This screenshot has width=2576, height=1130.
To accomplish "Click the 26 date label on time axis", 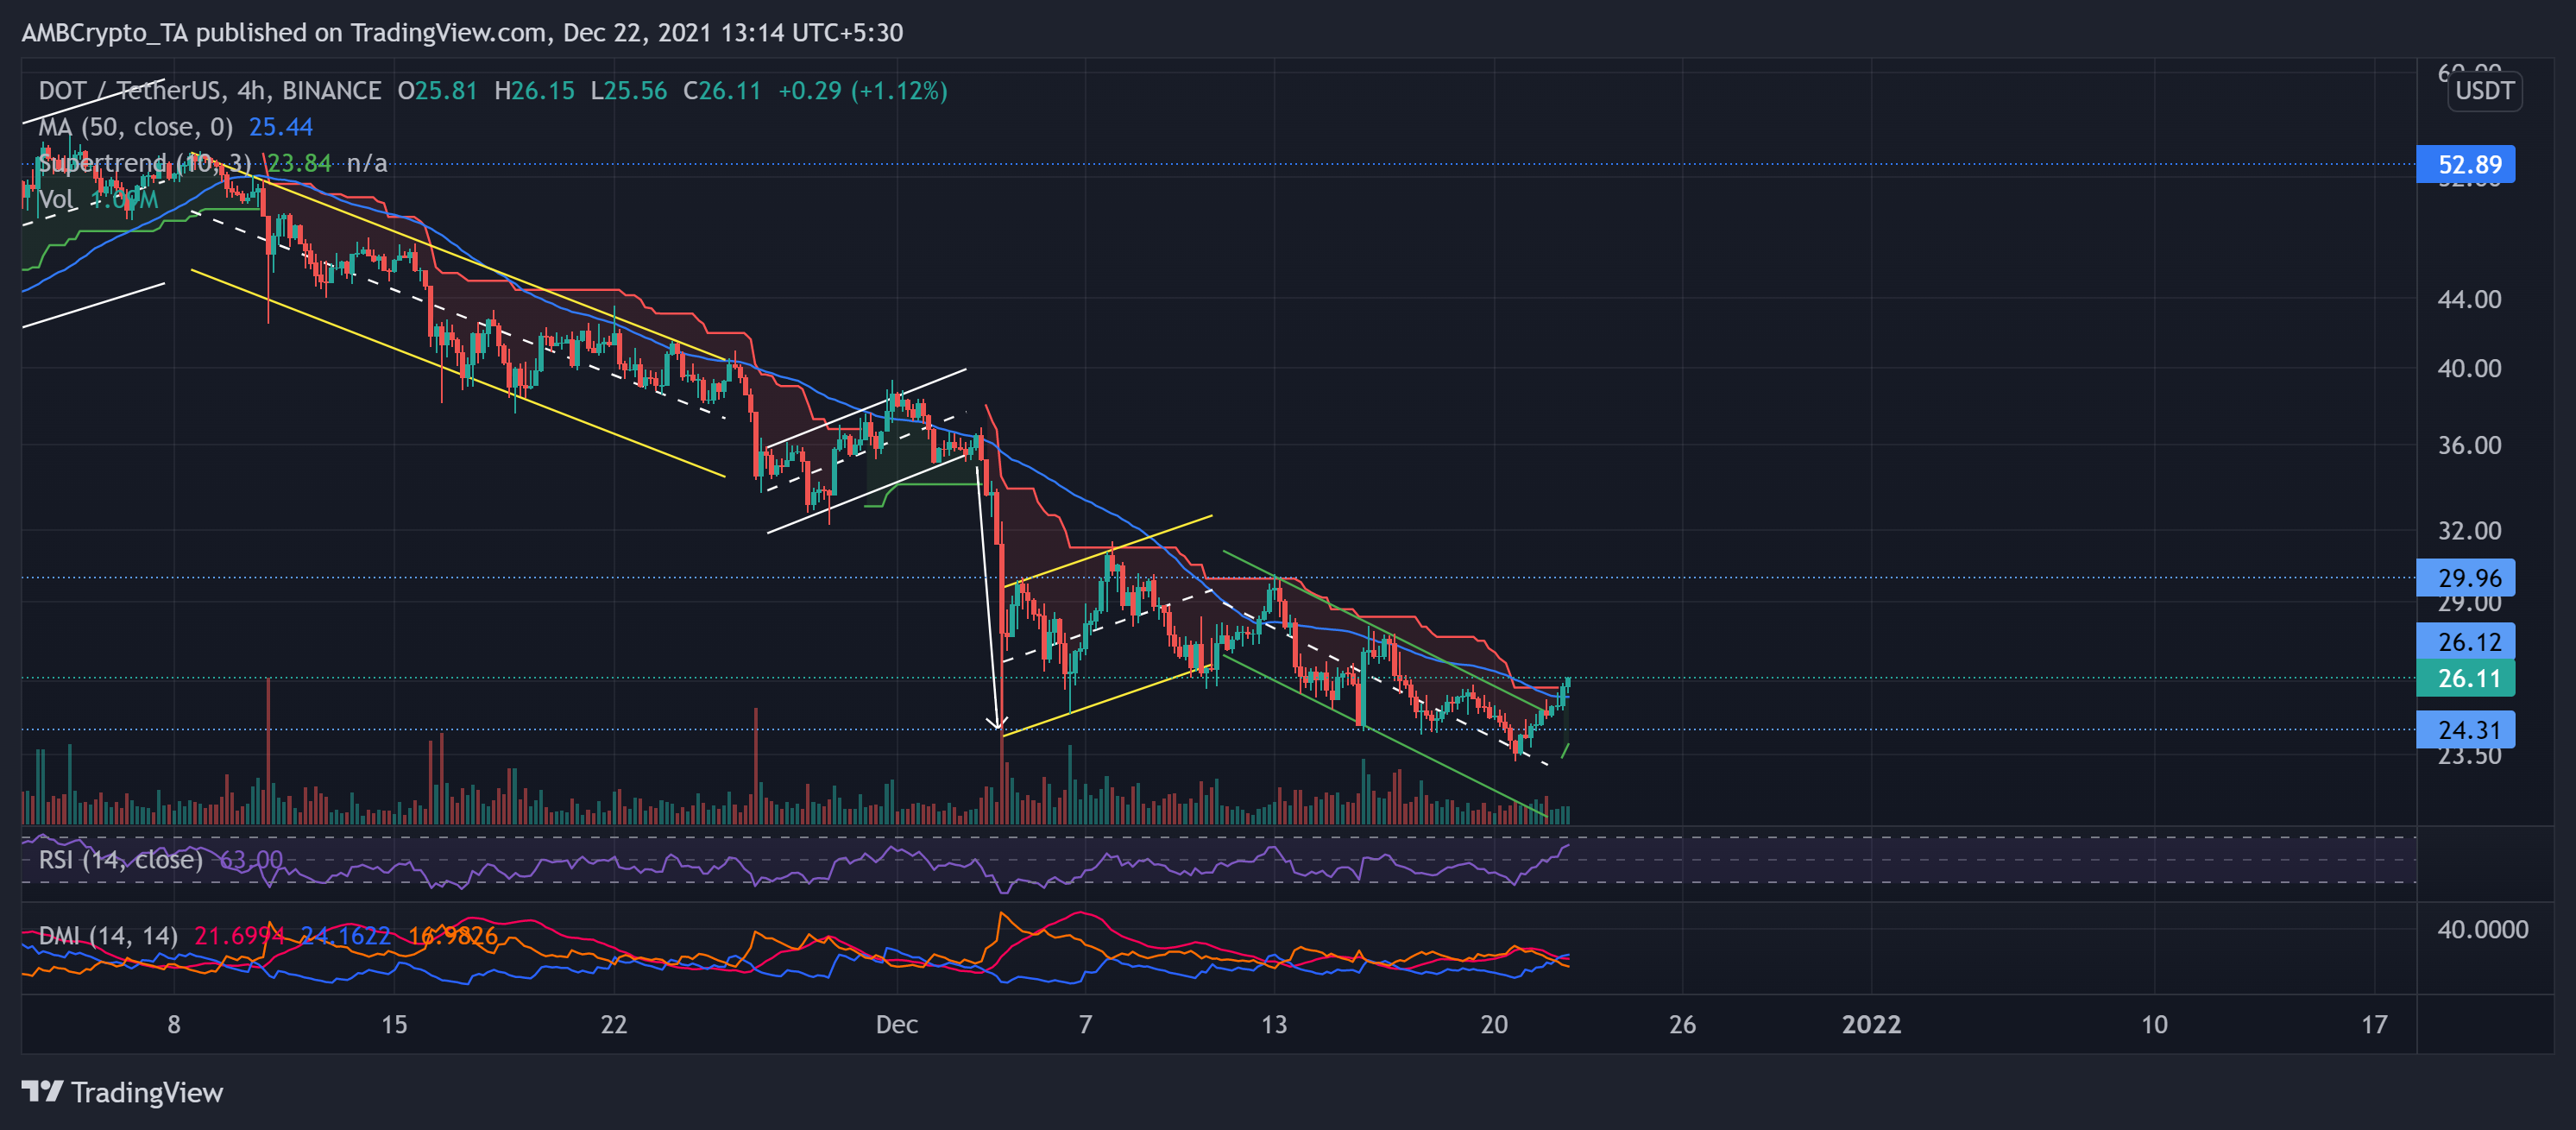I will click(1682, 1024).
